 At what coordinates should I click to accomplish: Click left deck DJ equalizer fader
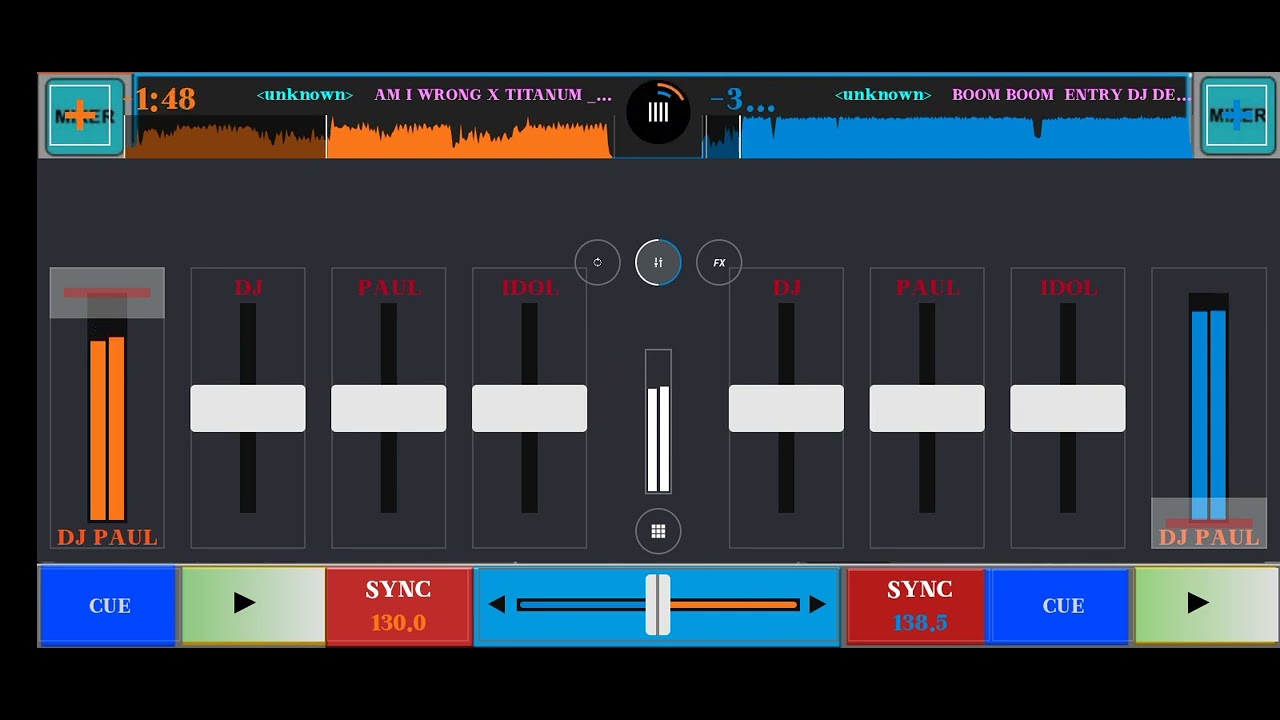[248, 408]
